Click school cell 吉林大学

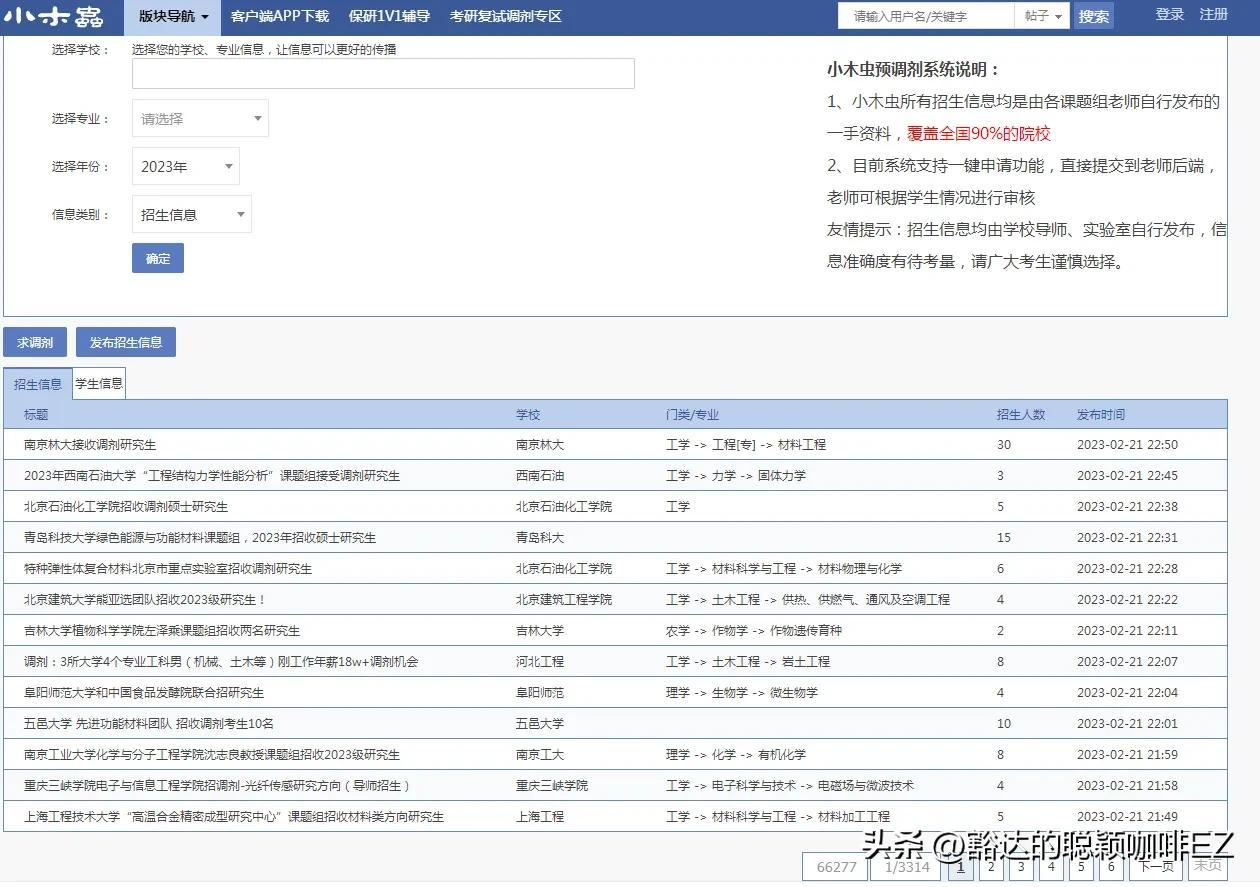[540, 630]
